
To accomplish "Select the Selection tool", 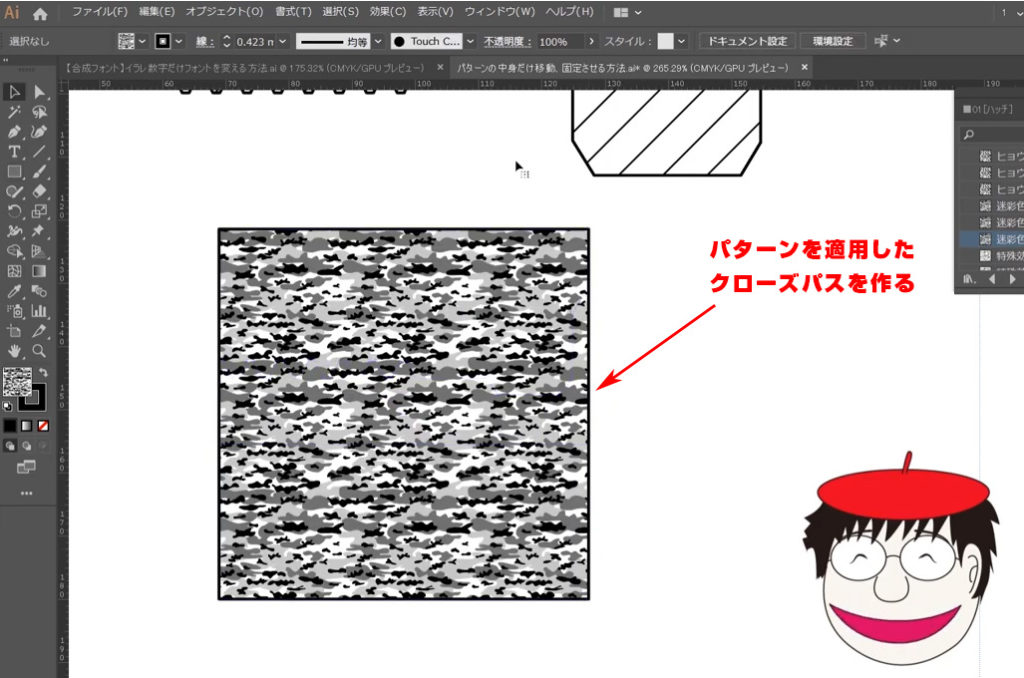I will pos(14,92).
